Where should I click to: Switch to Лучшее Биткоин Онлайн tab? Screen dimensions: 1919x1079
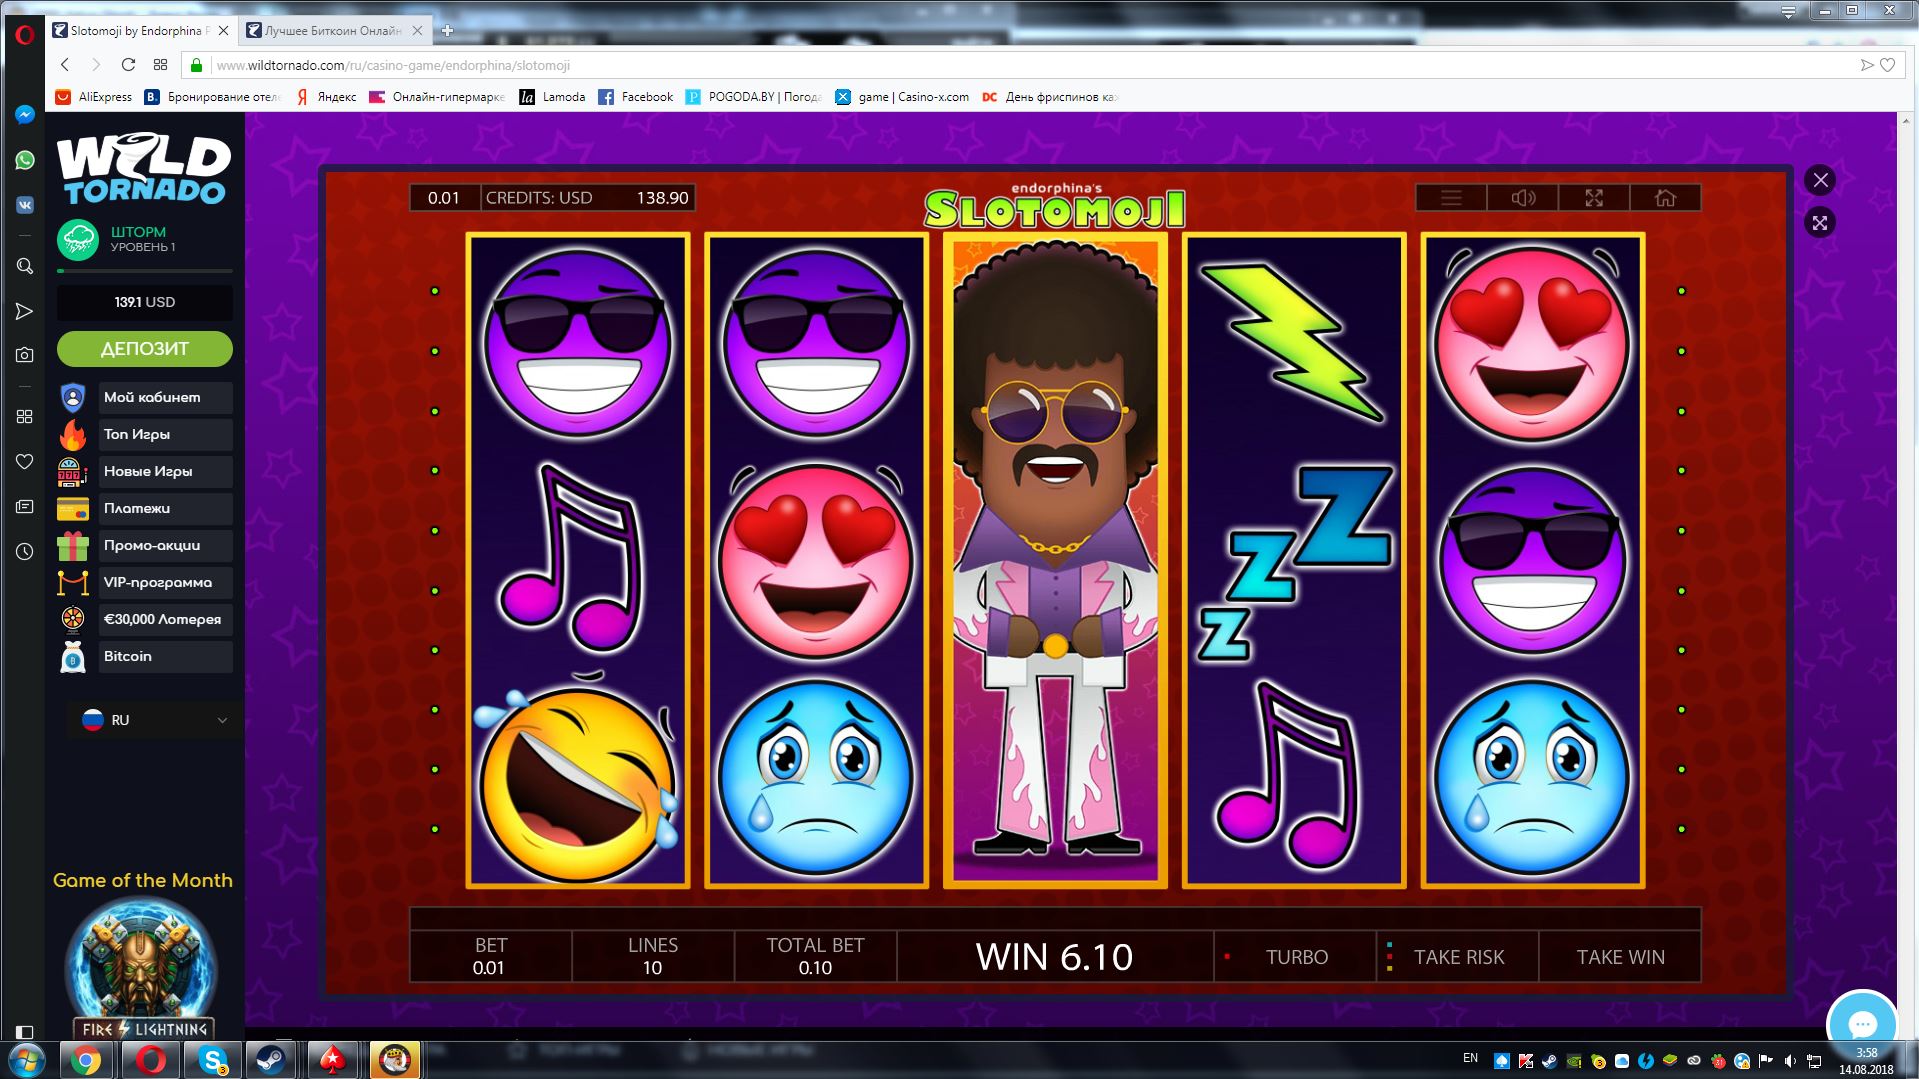tap(333, 31)
